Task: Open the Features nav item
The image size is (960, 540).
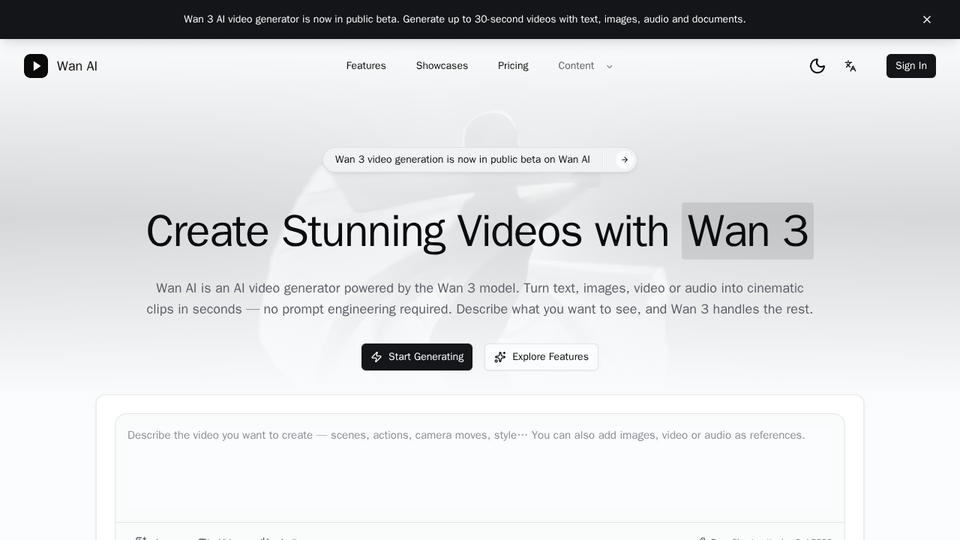Action: (x=366, y=66)
